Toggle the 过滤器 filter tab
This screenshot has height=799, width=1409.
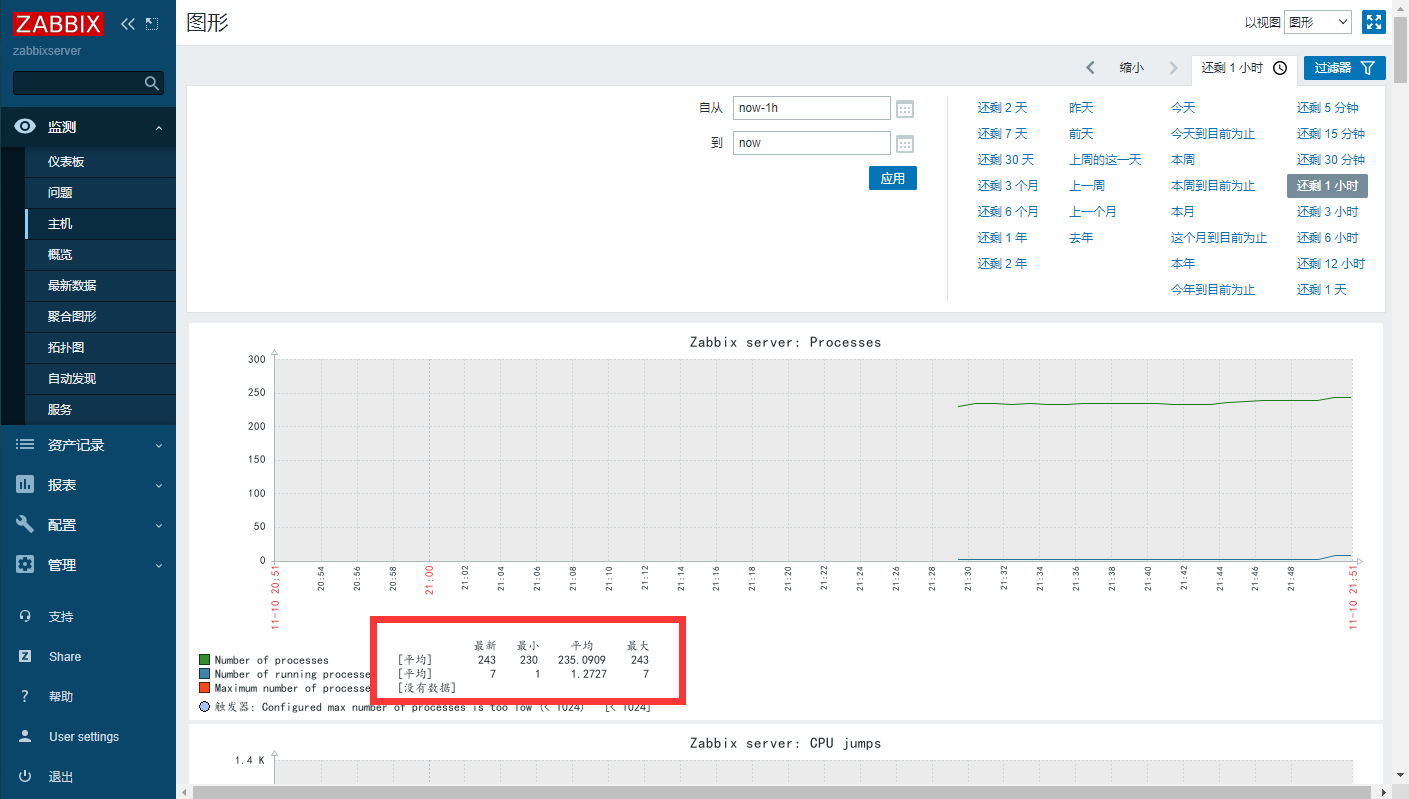pos(1345,68)
